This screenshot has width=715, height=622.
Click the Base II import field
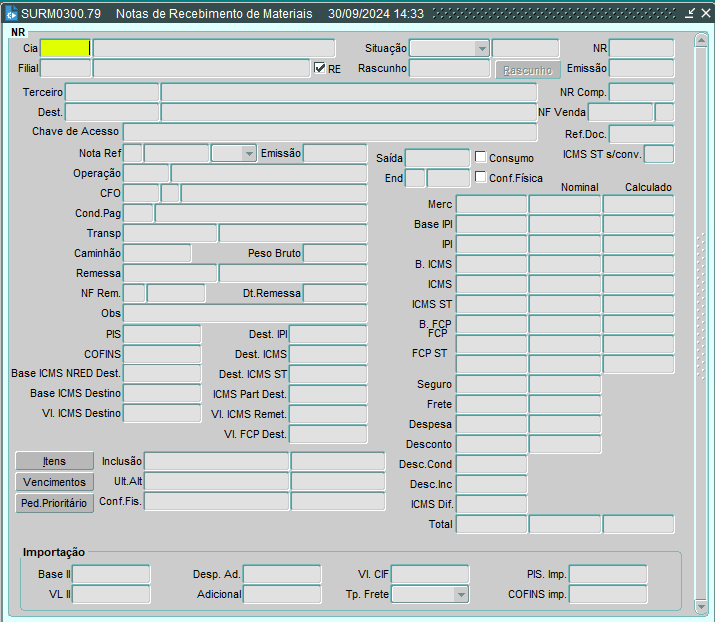[111, 575]
